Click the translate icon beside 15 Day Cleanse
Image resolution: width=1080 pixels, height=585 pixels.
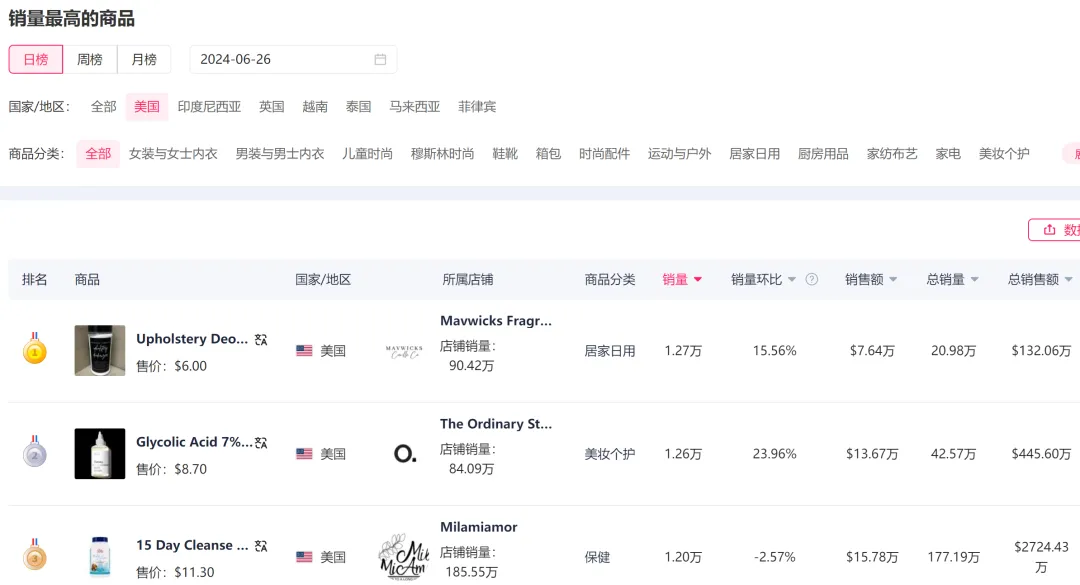pos(261,545)
